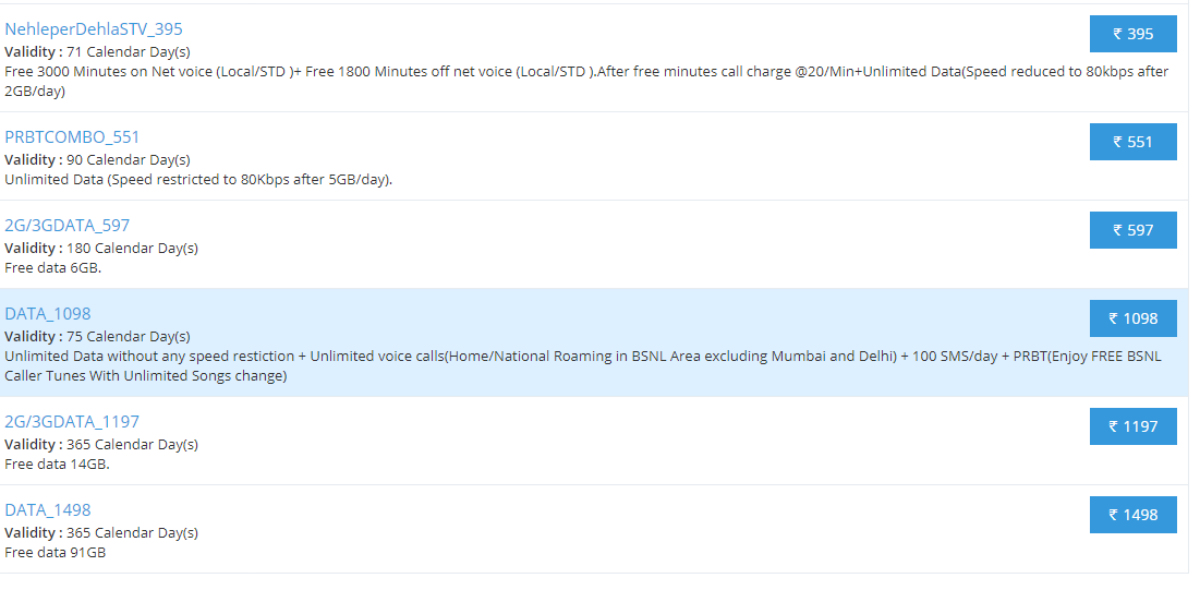
Task: Choose the ₹ 597 price button
Action: tap(1133, 230)
